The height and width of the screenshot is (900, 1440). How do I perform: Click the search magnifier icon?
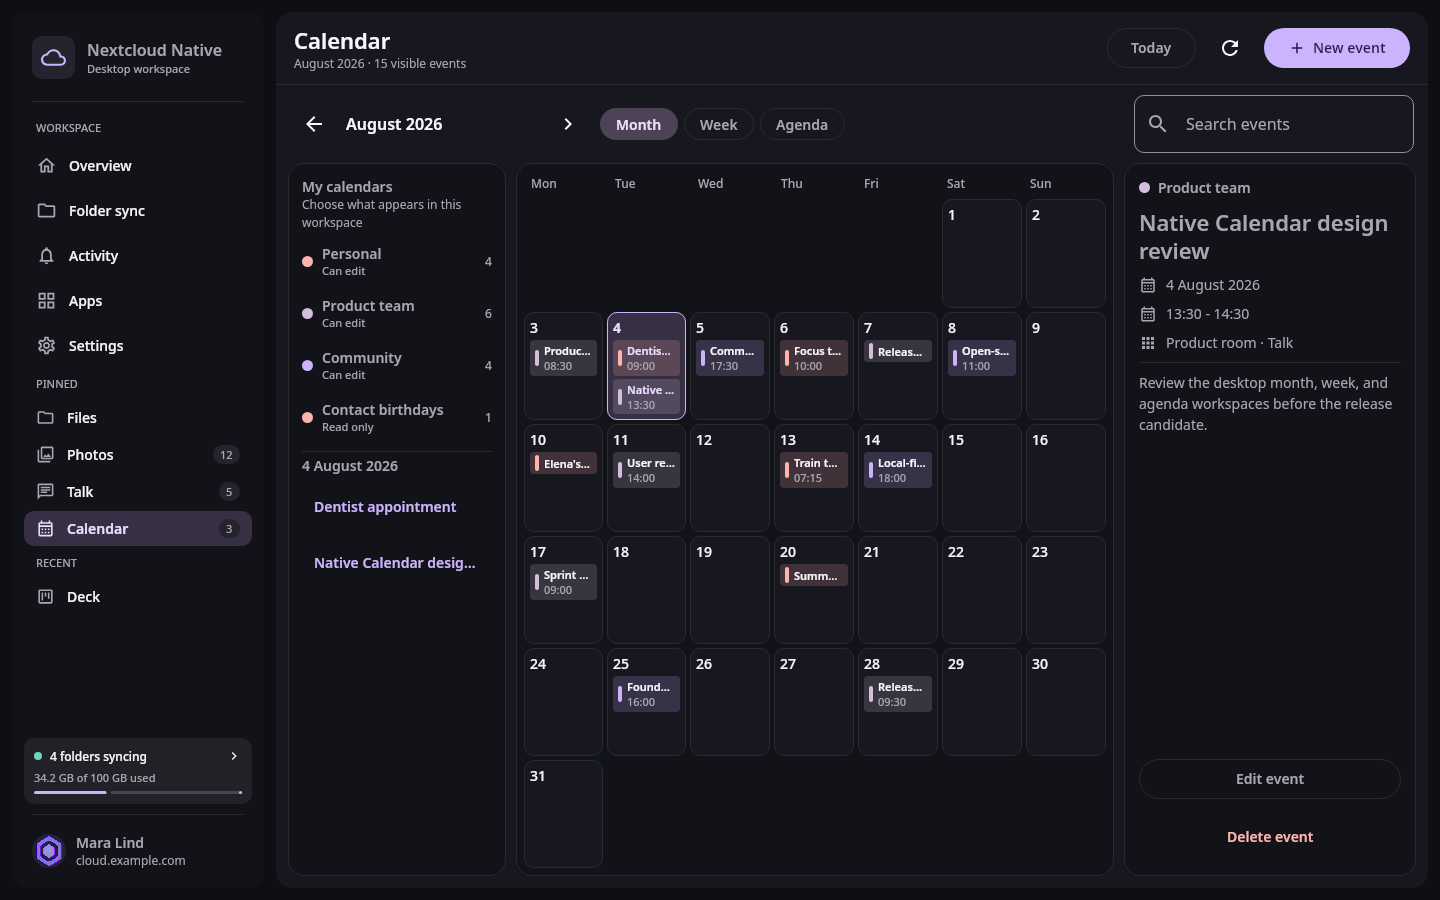[1157, 124]
